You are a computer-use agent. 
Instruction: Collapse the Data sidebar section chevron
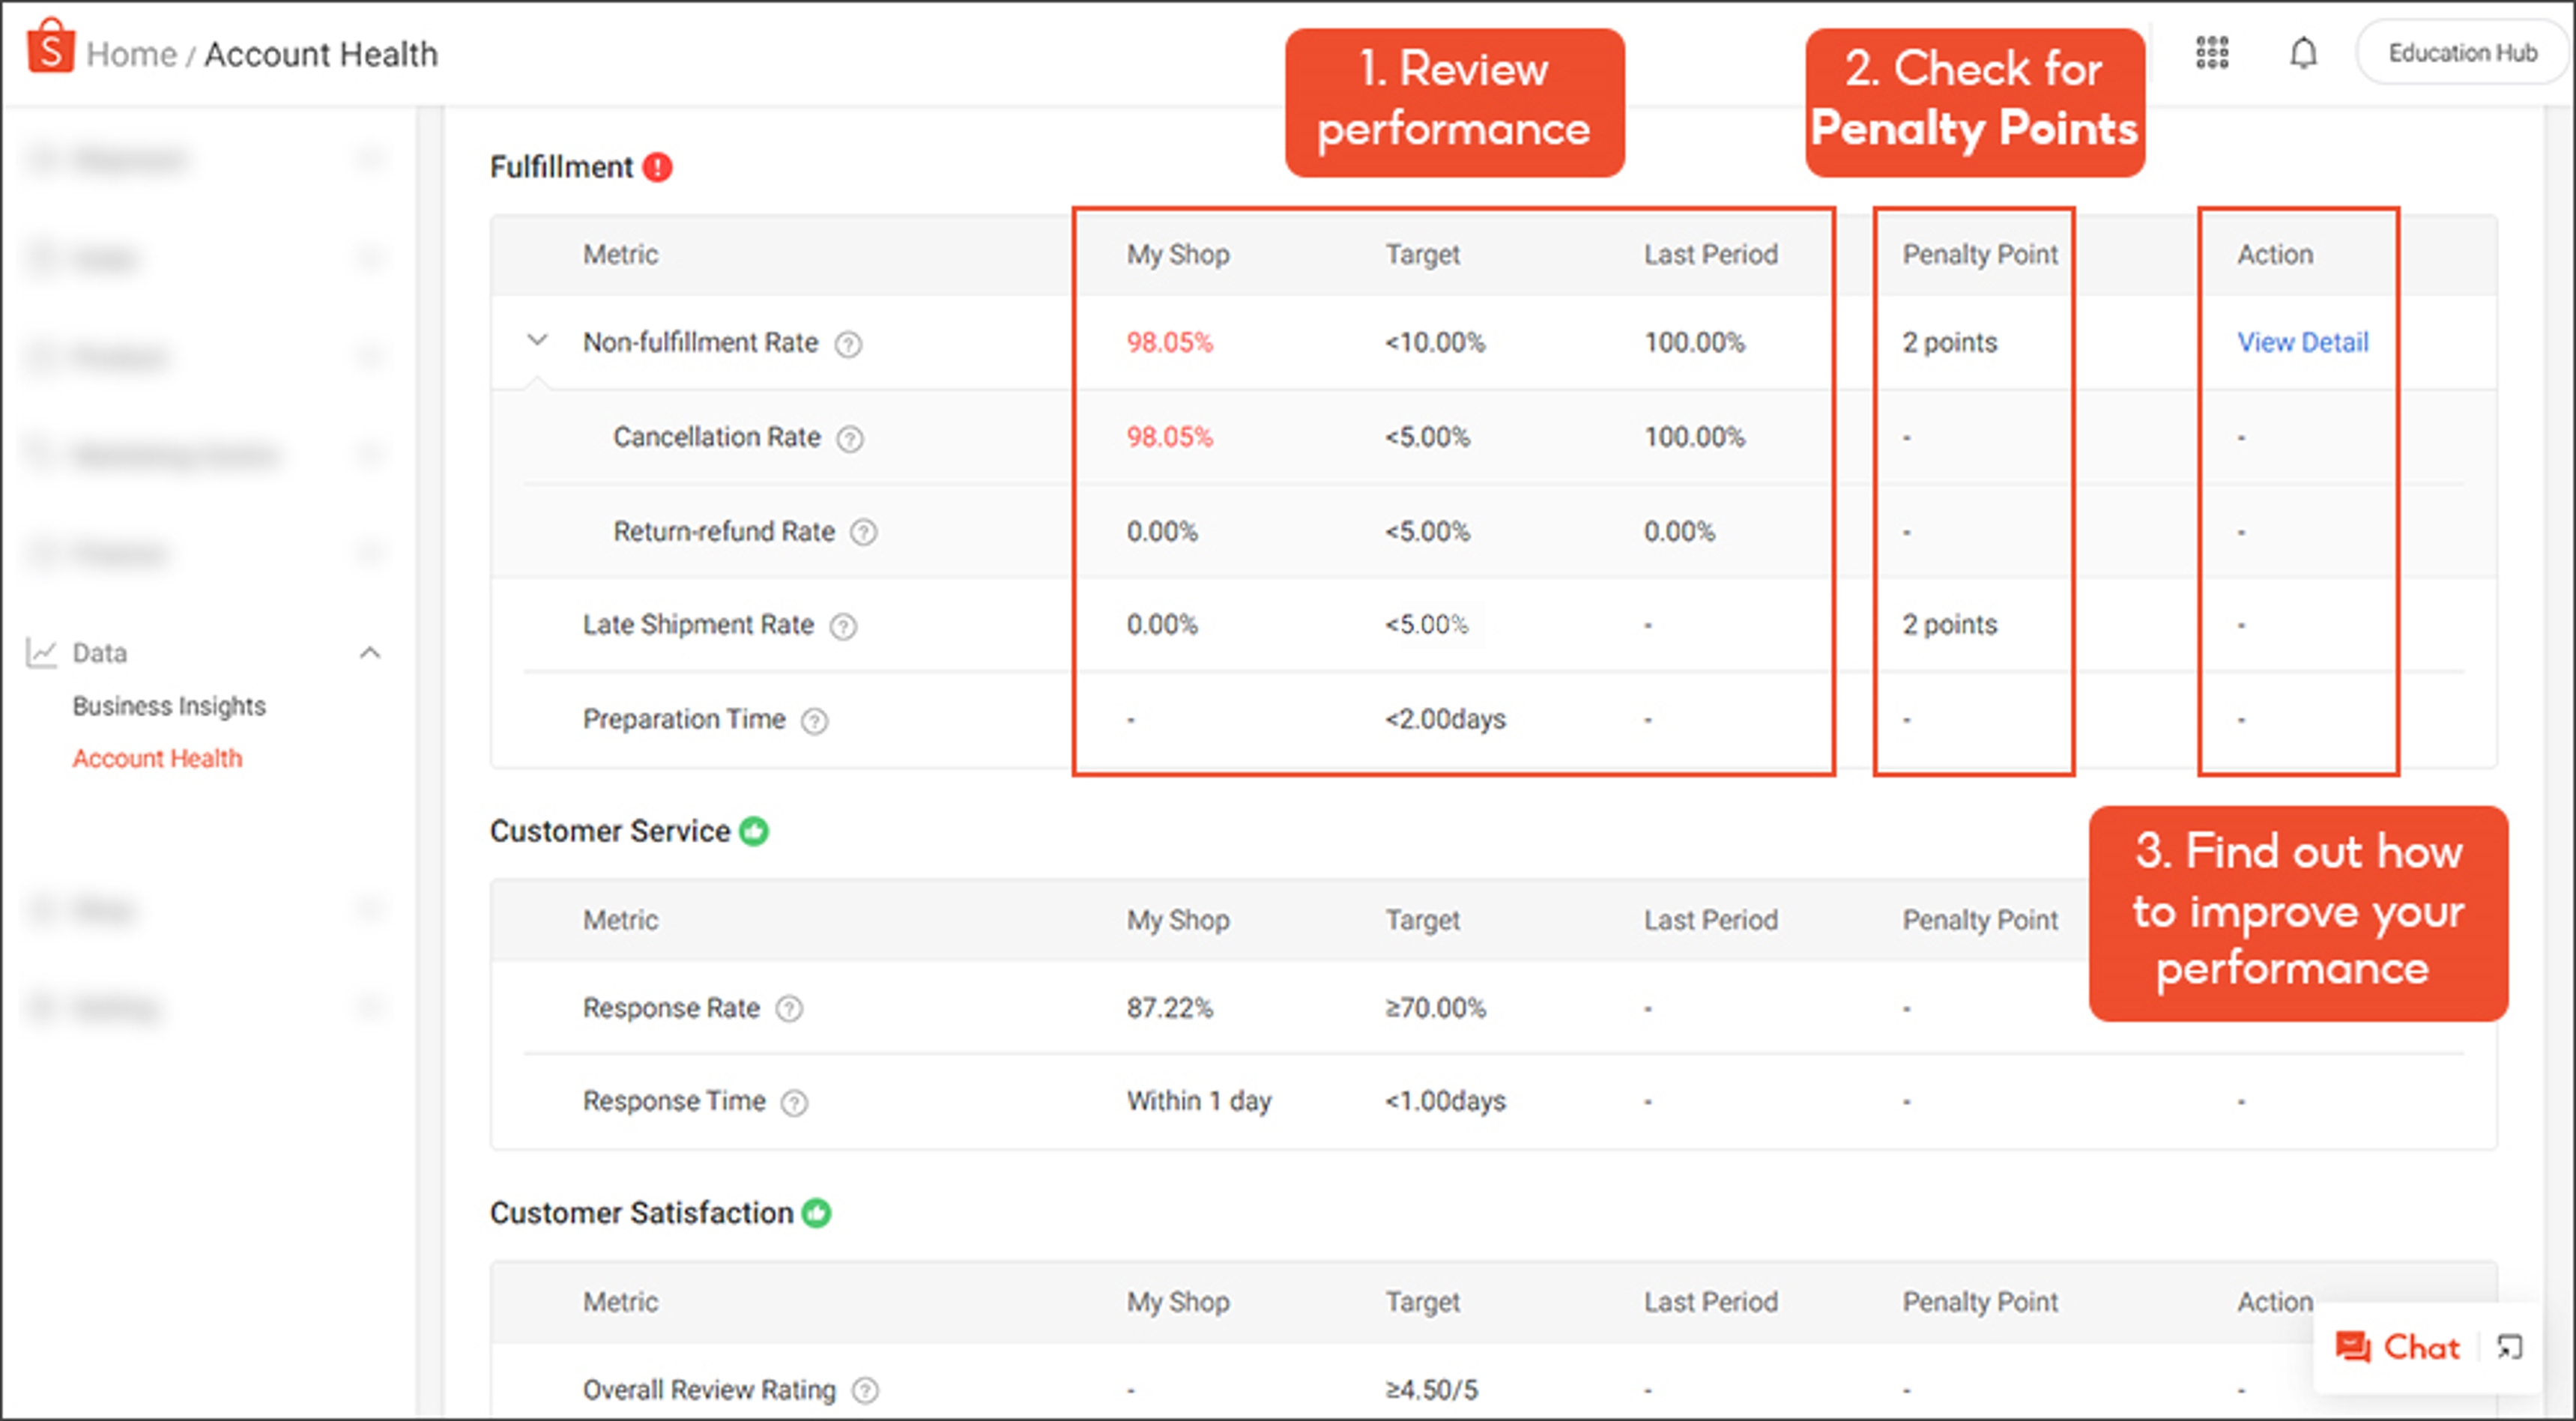coord(370,653)
